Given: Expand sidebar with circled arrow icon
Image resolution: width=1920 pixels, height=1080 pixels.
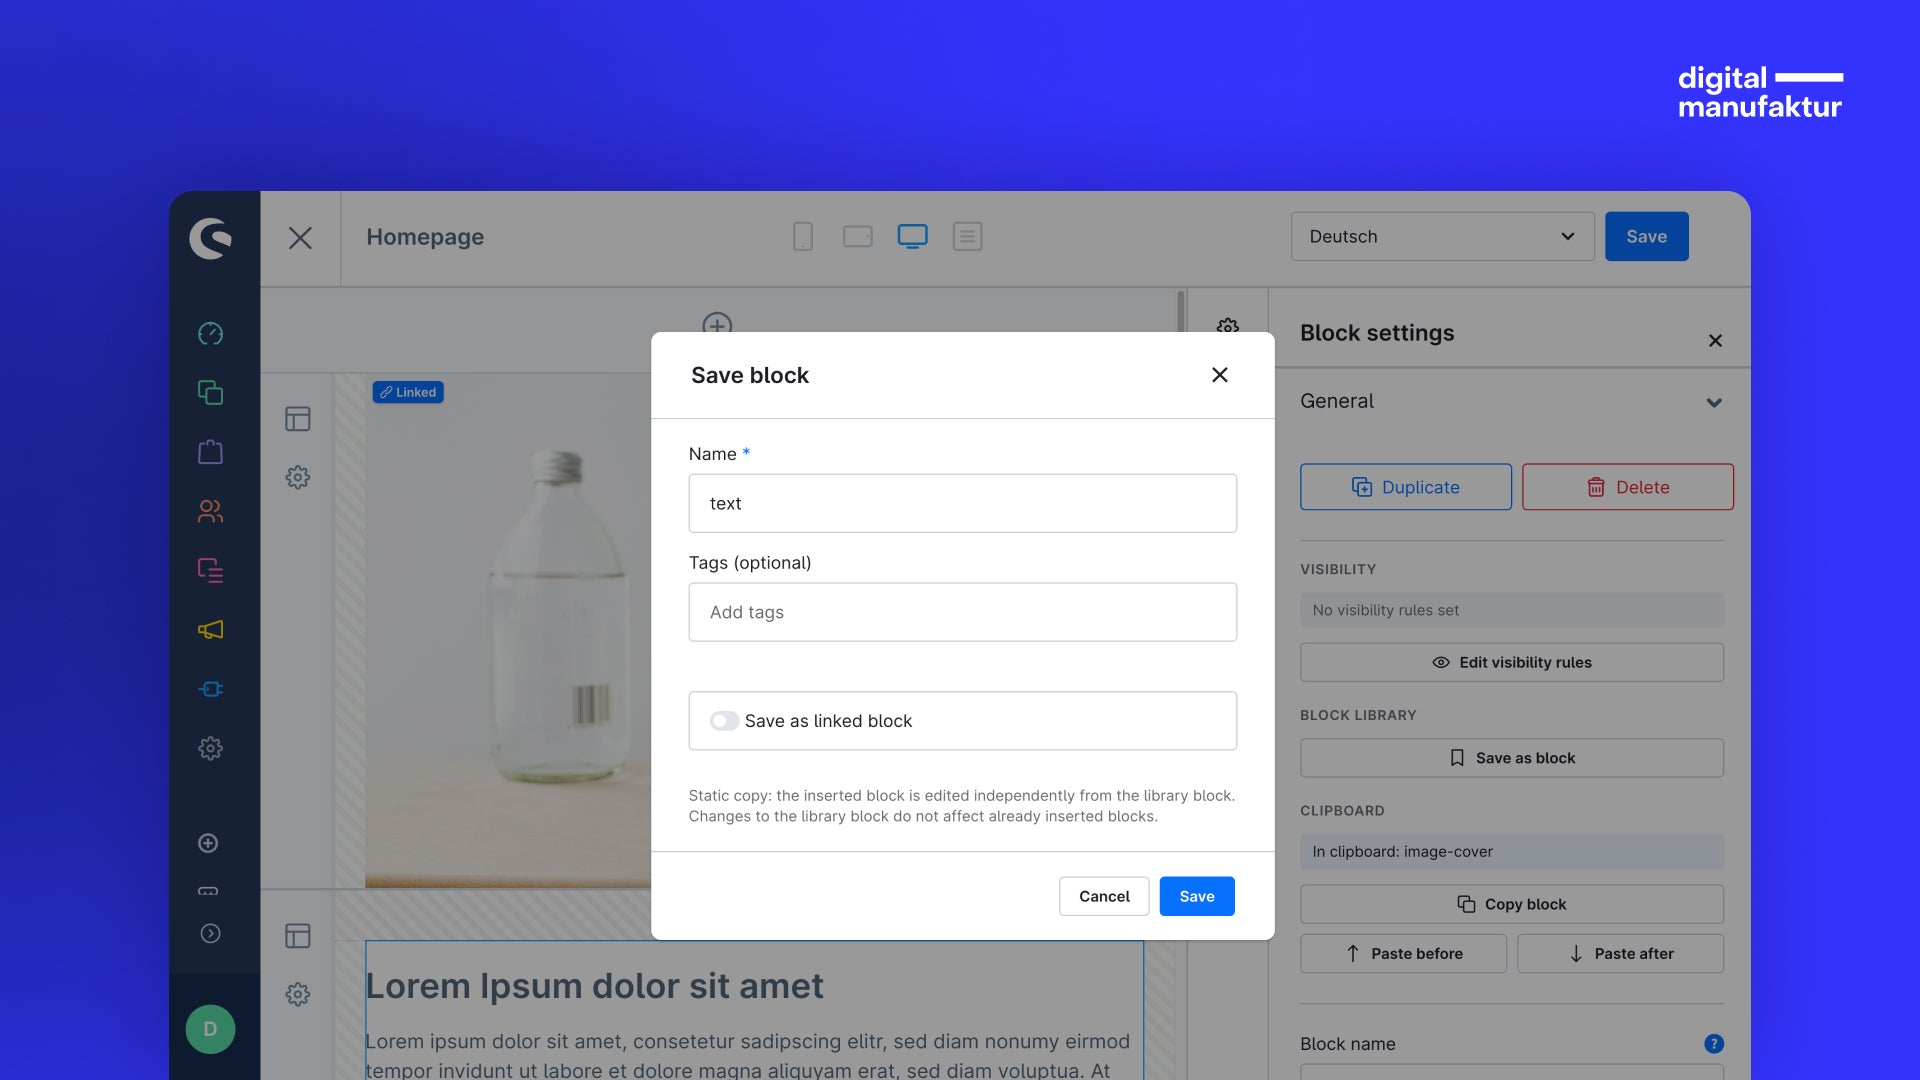Looking at the screenshot, I should [x=210, y=933].
